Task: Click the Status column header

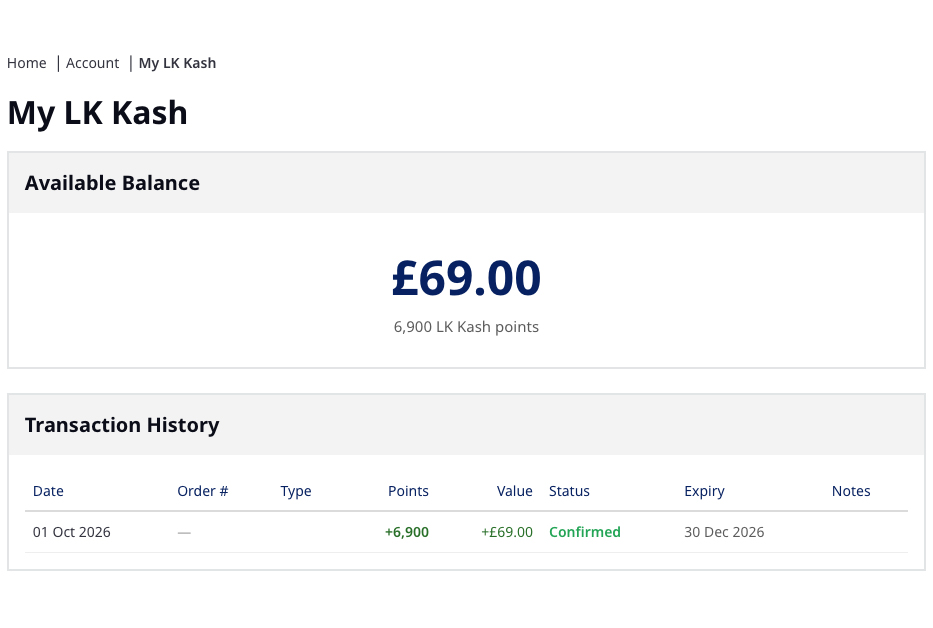Action: (x=569, y=491)
